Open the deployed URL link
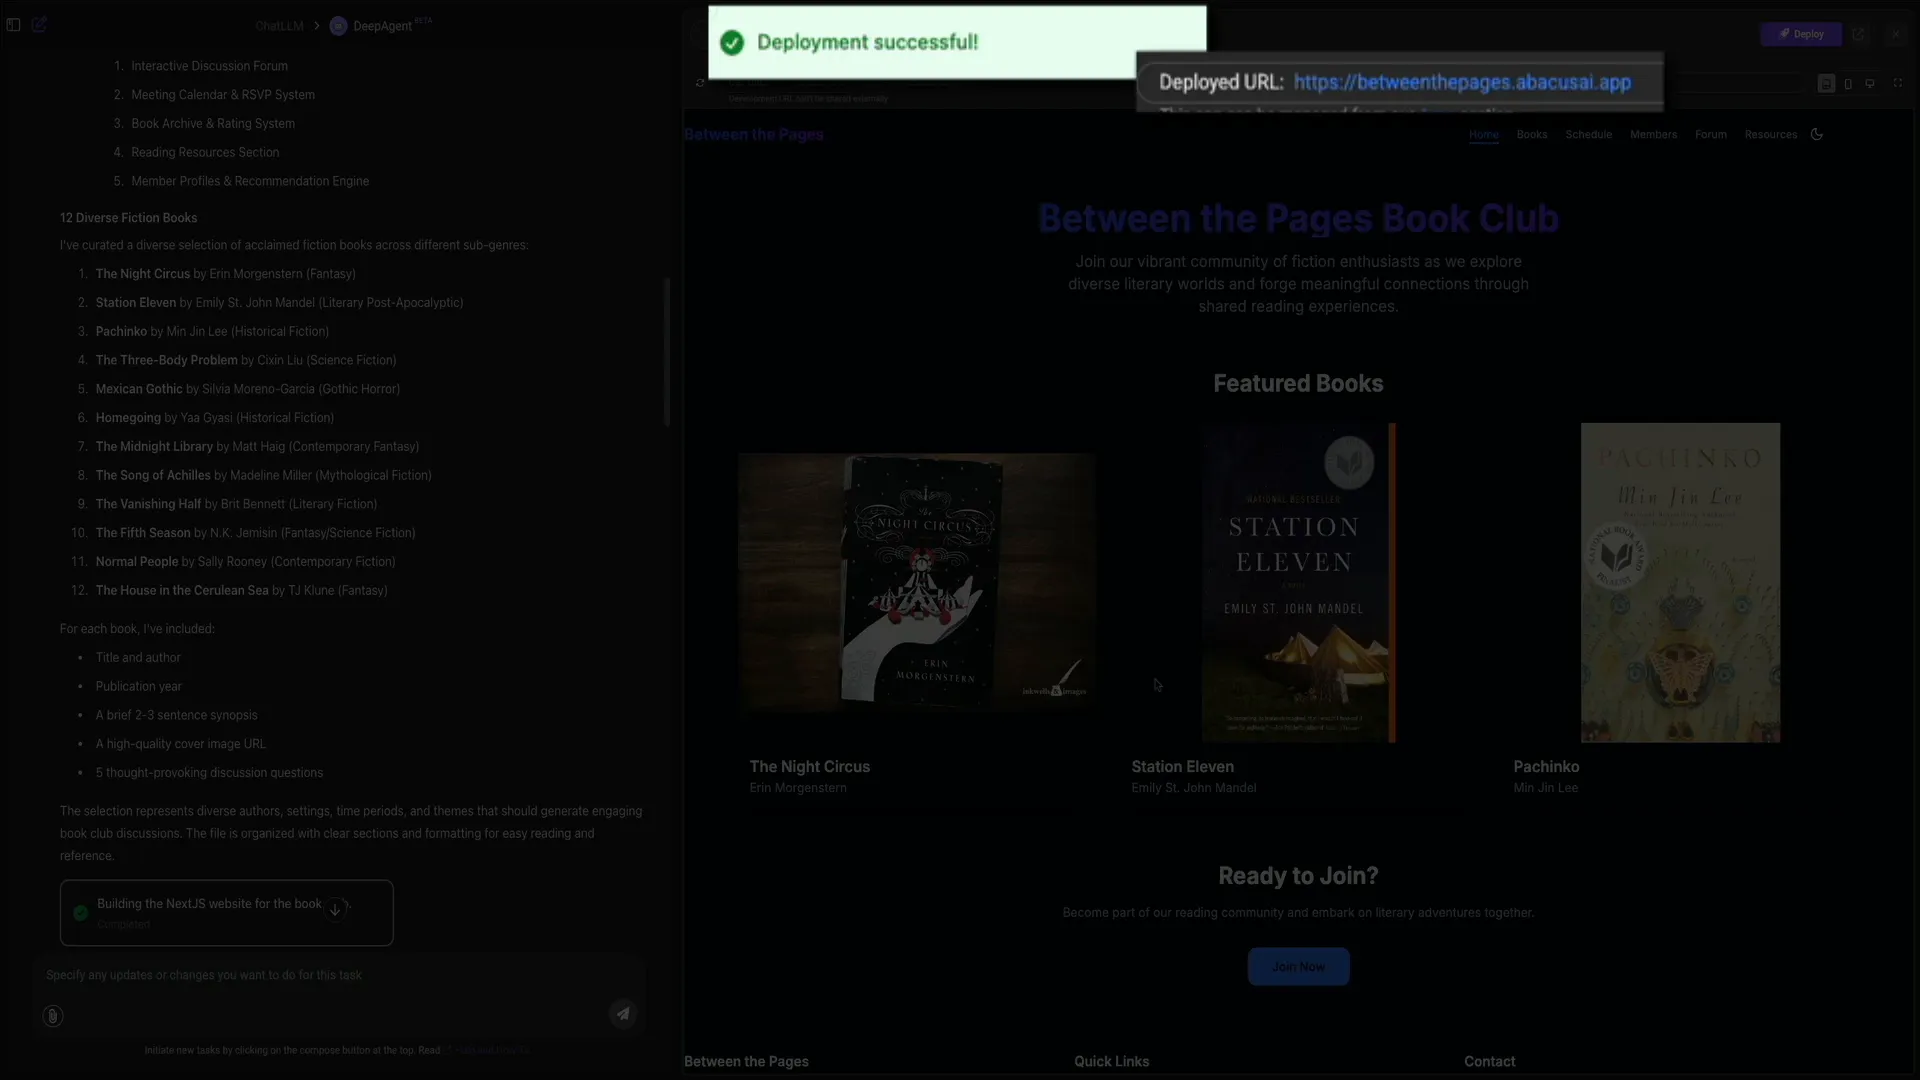This screenshot has width=1920, height=1080. coord(1462,83)
